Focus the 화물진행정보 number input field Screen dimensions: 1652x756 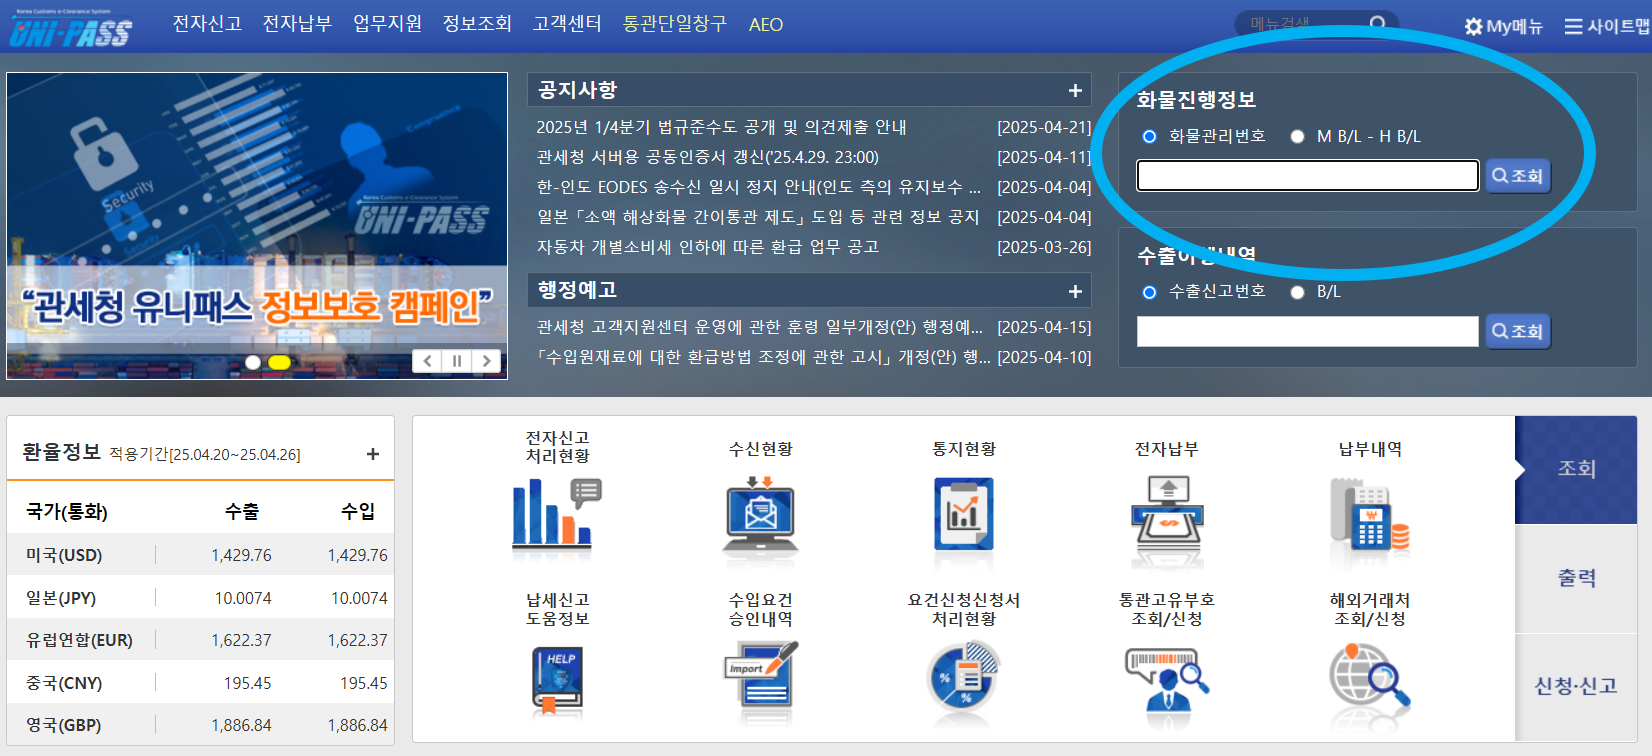[x=1308, y=176]
